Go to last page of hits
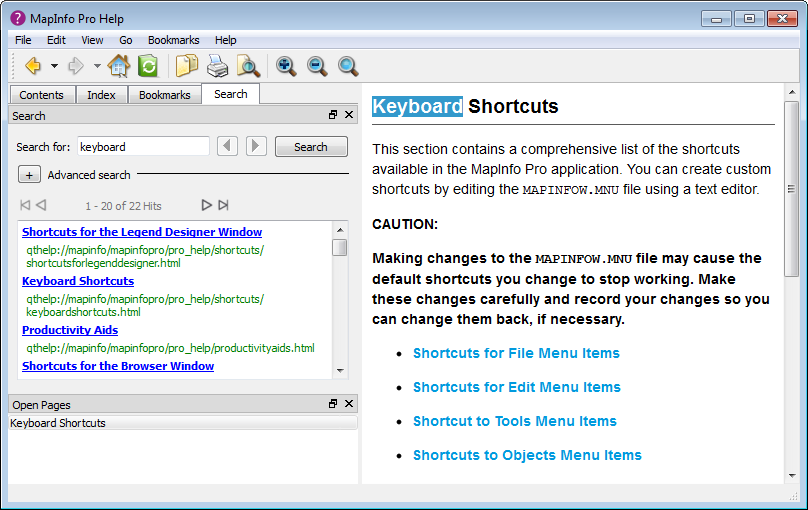Viewport: 808px width, 510px height. tap(223, 205)
